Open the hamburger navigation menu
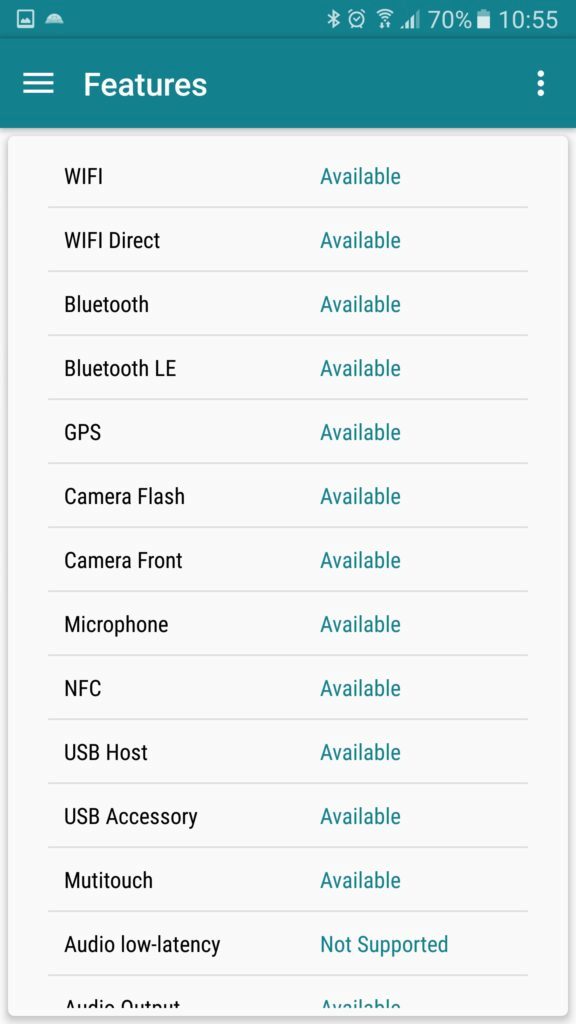Viewport: 576px width, 1024px height. (38, 84)
